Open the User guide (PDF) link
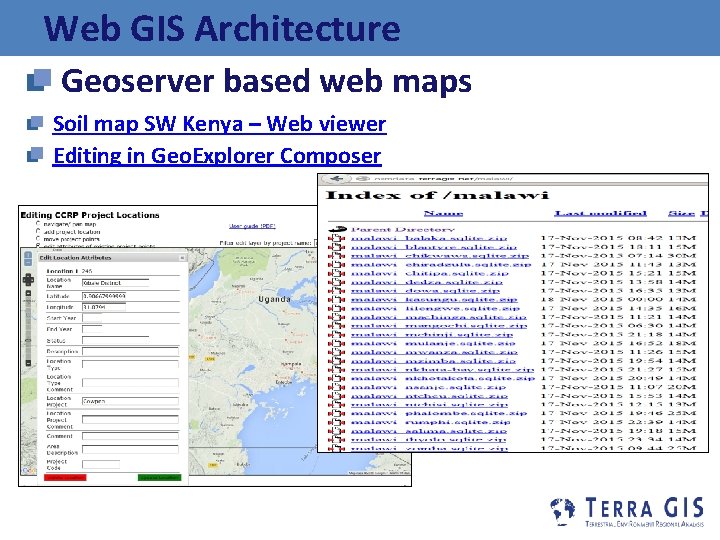The width and height of the screenshot is (720, 540). [x=252, y=226]
